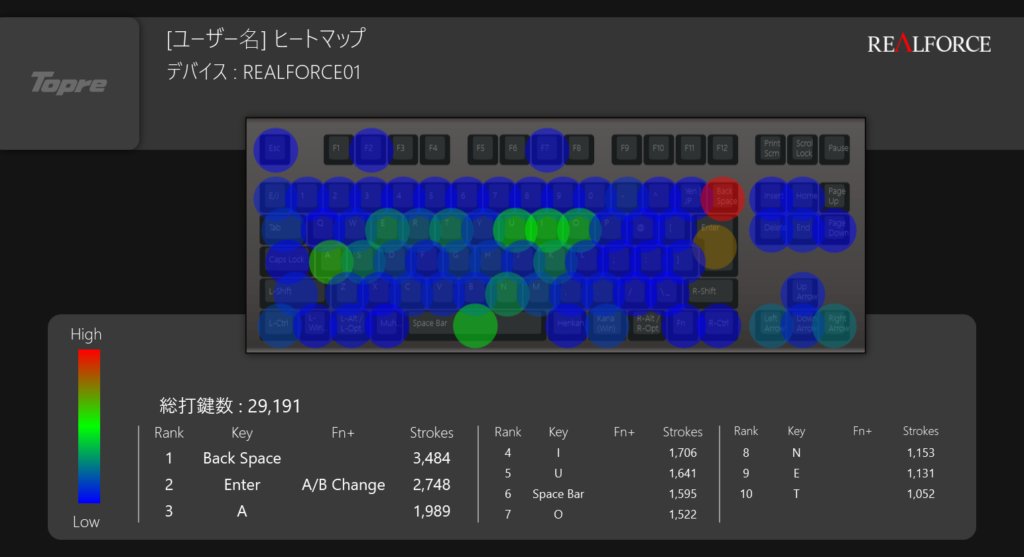Click the stroke count 2,748
The height and width of the screenshot is (557, 1024).
pos(432,485)
